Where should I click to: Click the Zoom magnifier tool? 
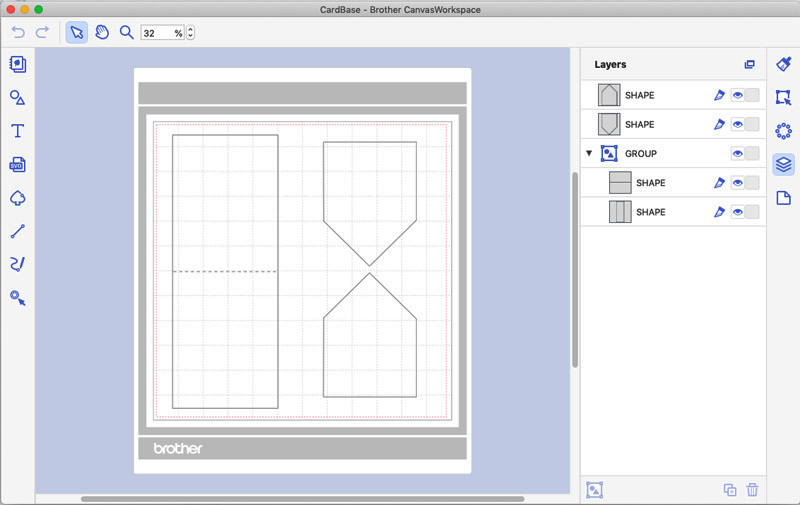[127, 33]
